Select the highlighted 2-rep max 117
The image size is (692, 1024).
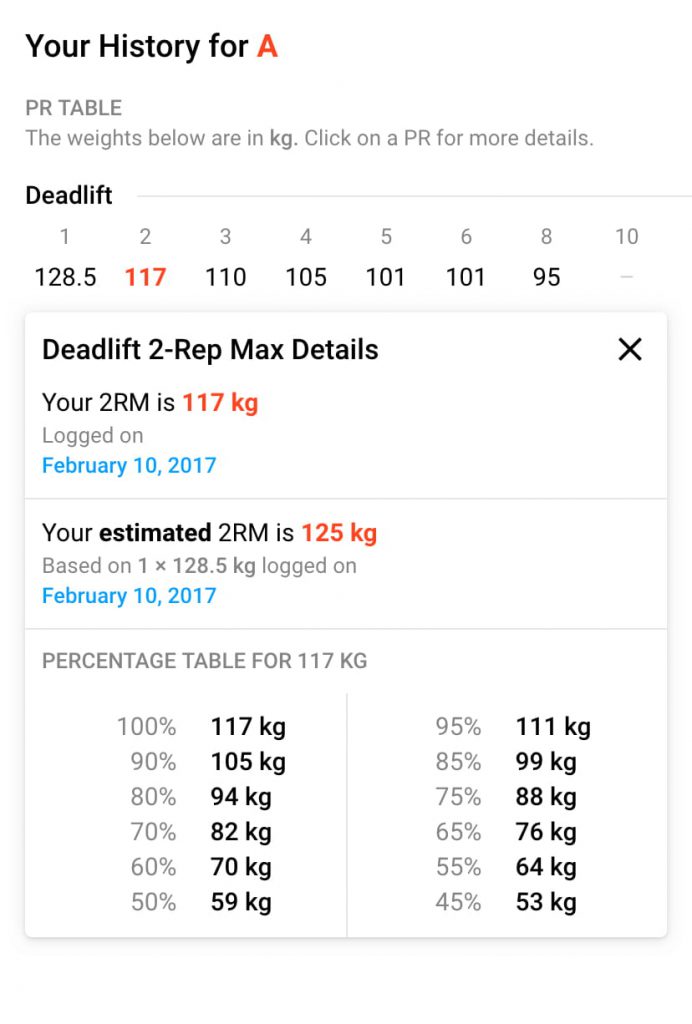point(145,277)
